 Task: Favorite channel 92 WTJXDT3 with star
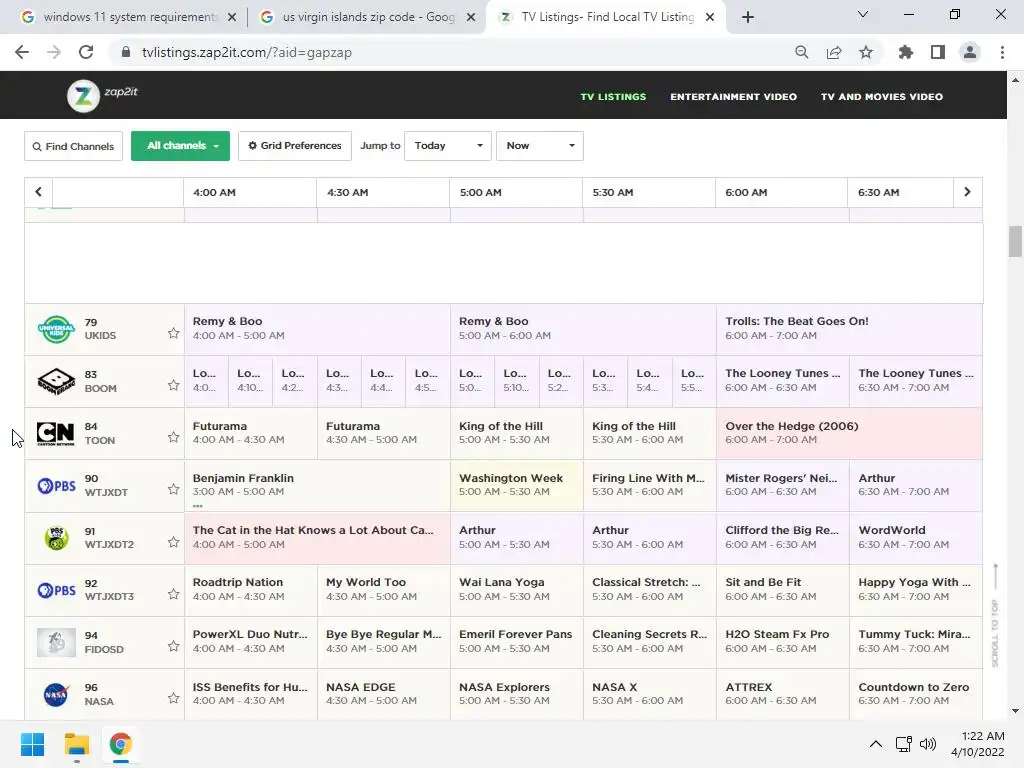tap(173, 594)
